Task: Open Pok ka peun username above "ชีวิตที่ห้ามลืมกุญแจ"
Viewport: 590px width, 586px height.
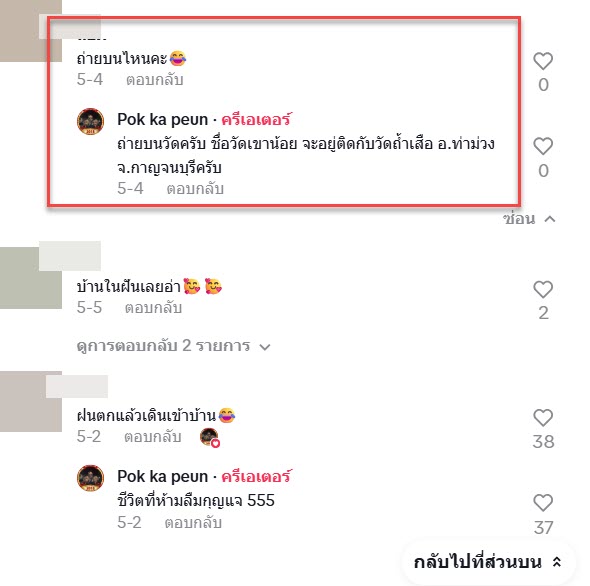Action: click(x=163, y=476)
